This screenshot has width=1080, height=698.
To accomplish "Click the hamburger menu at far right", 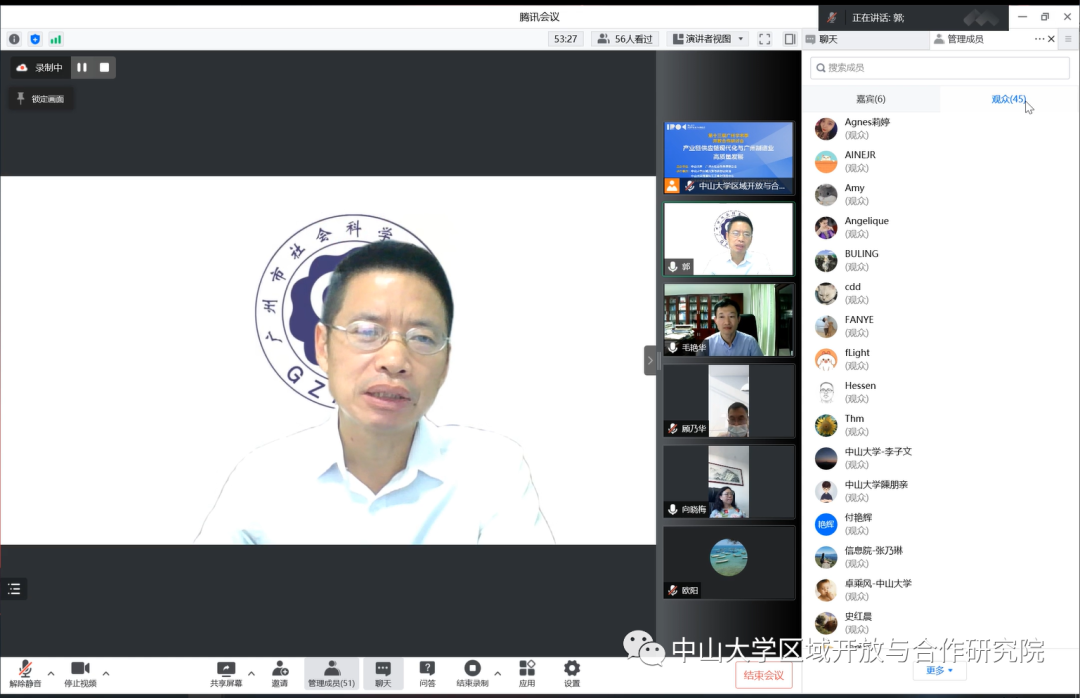I will [x=1068, y=39].
